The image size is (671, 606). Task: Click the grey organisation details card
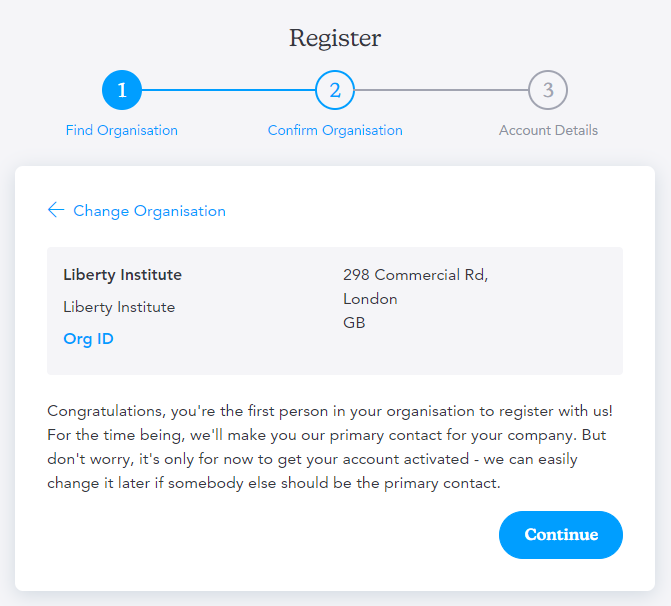pos(335,311)
